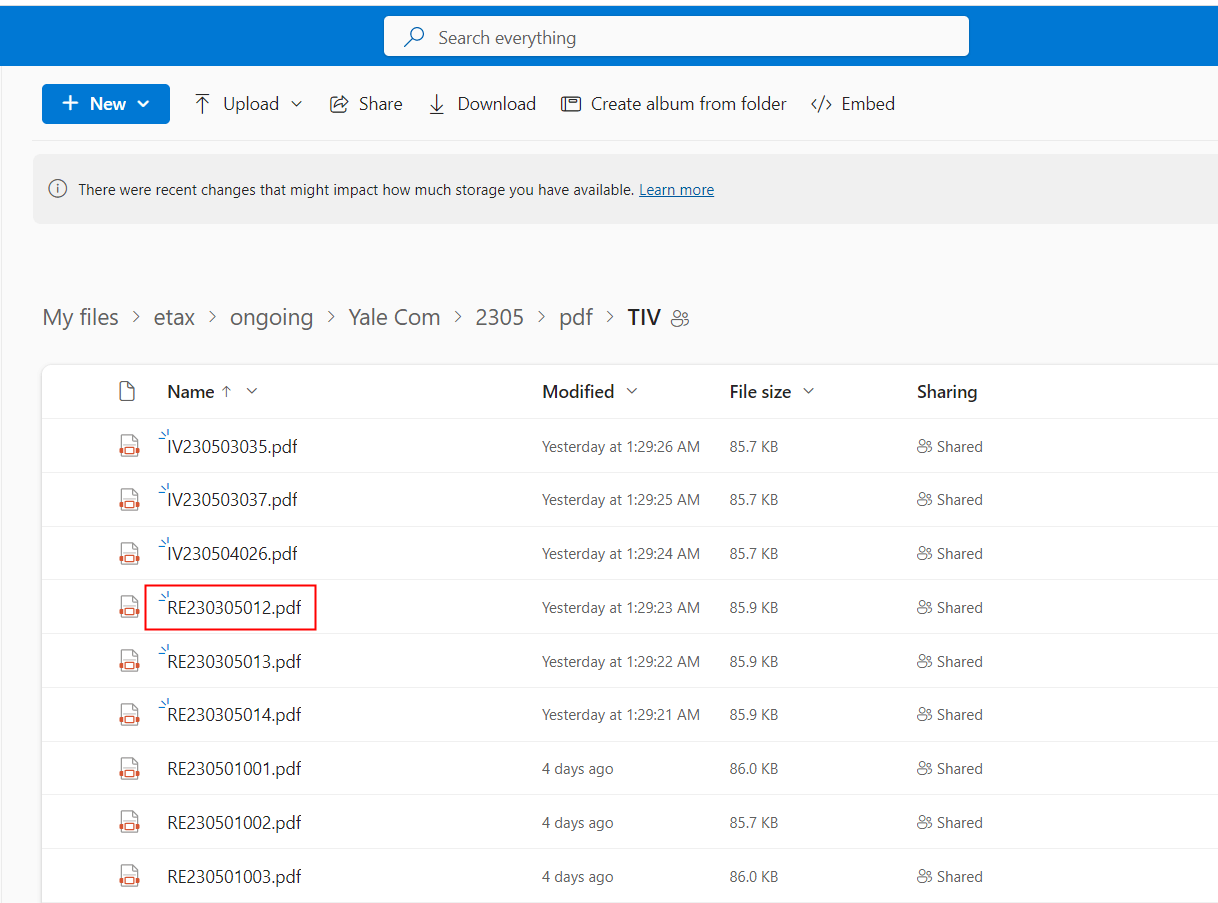Viewport: 1218px width, 903px height.
Task: Click Shared status for RE230305012.pdf
Action: click(x=949, y=608)
